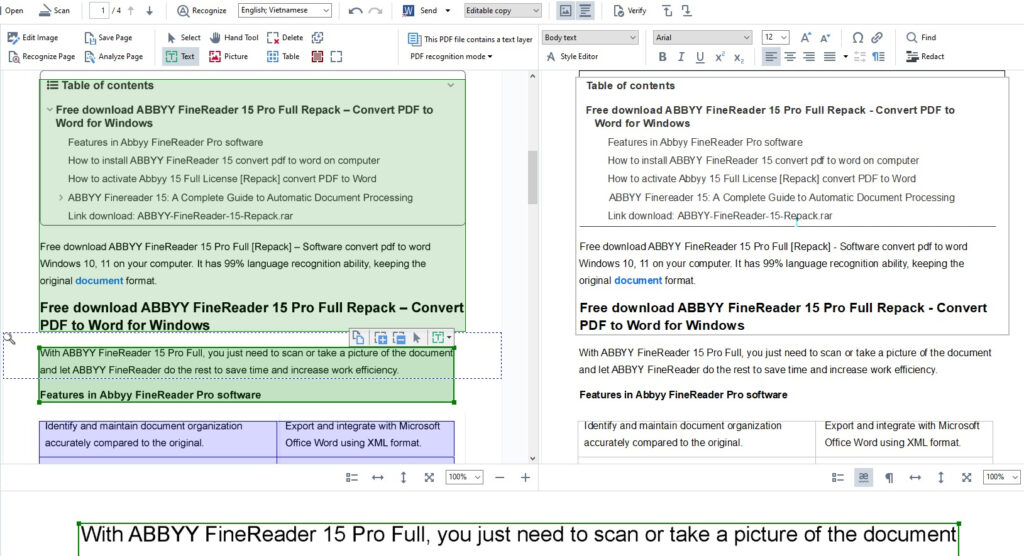Click the page number input field
1024x556 pixels.
click(98, 11)
